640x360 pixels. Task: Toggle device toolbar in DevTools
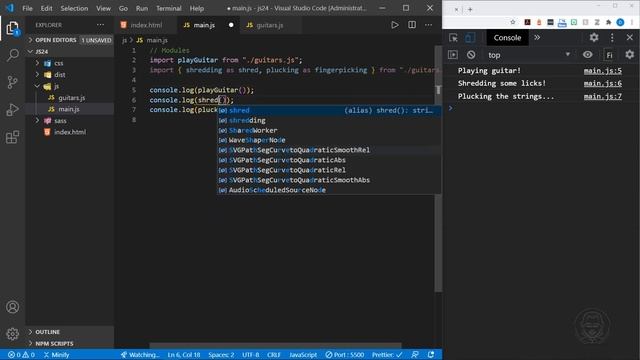pos(470,38)
